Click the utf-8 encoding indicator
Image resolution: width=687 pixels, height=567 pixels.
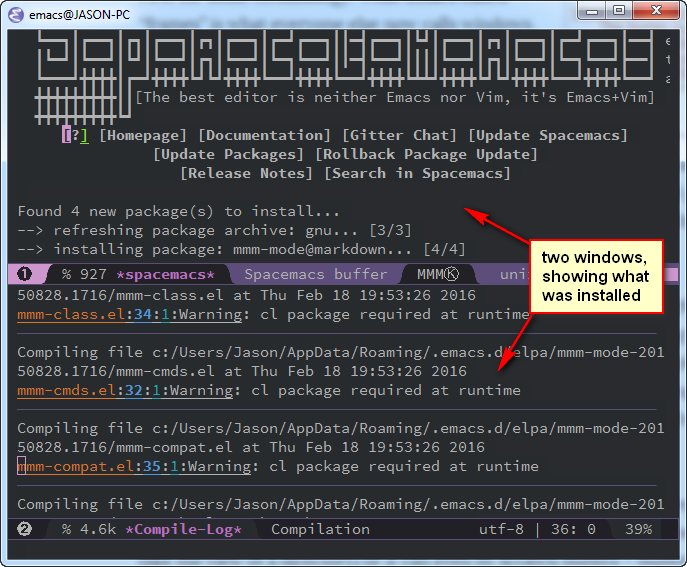501,529
